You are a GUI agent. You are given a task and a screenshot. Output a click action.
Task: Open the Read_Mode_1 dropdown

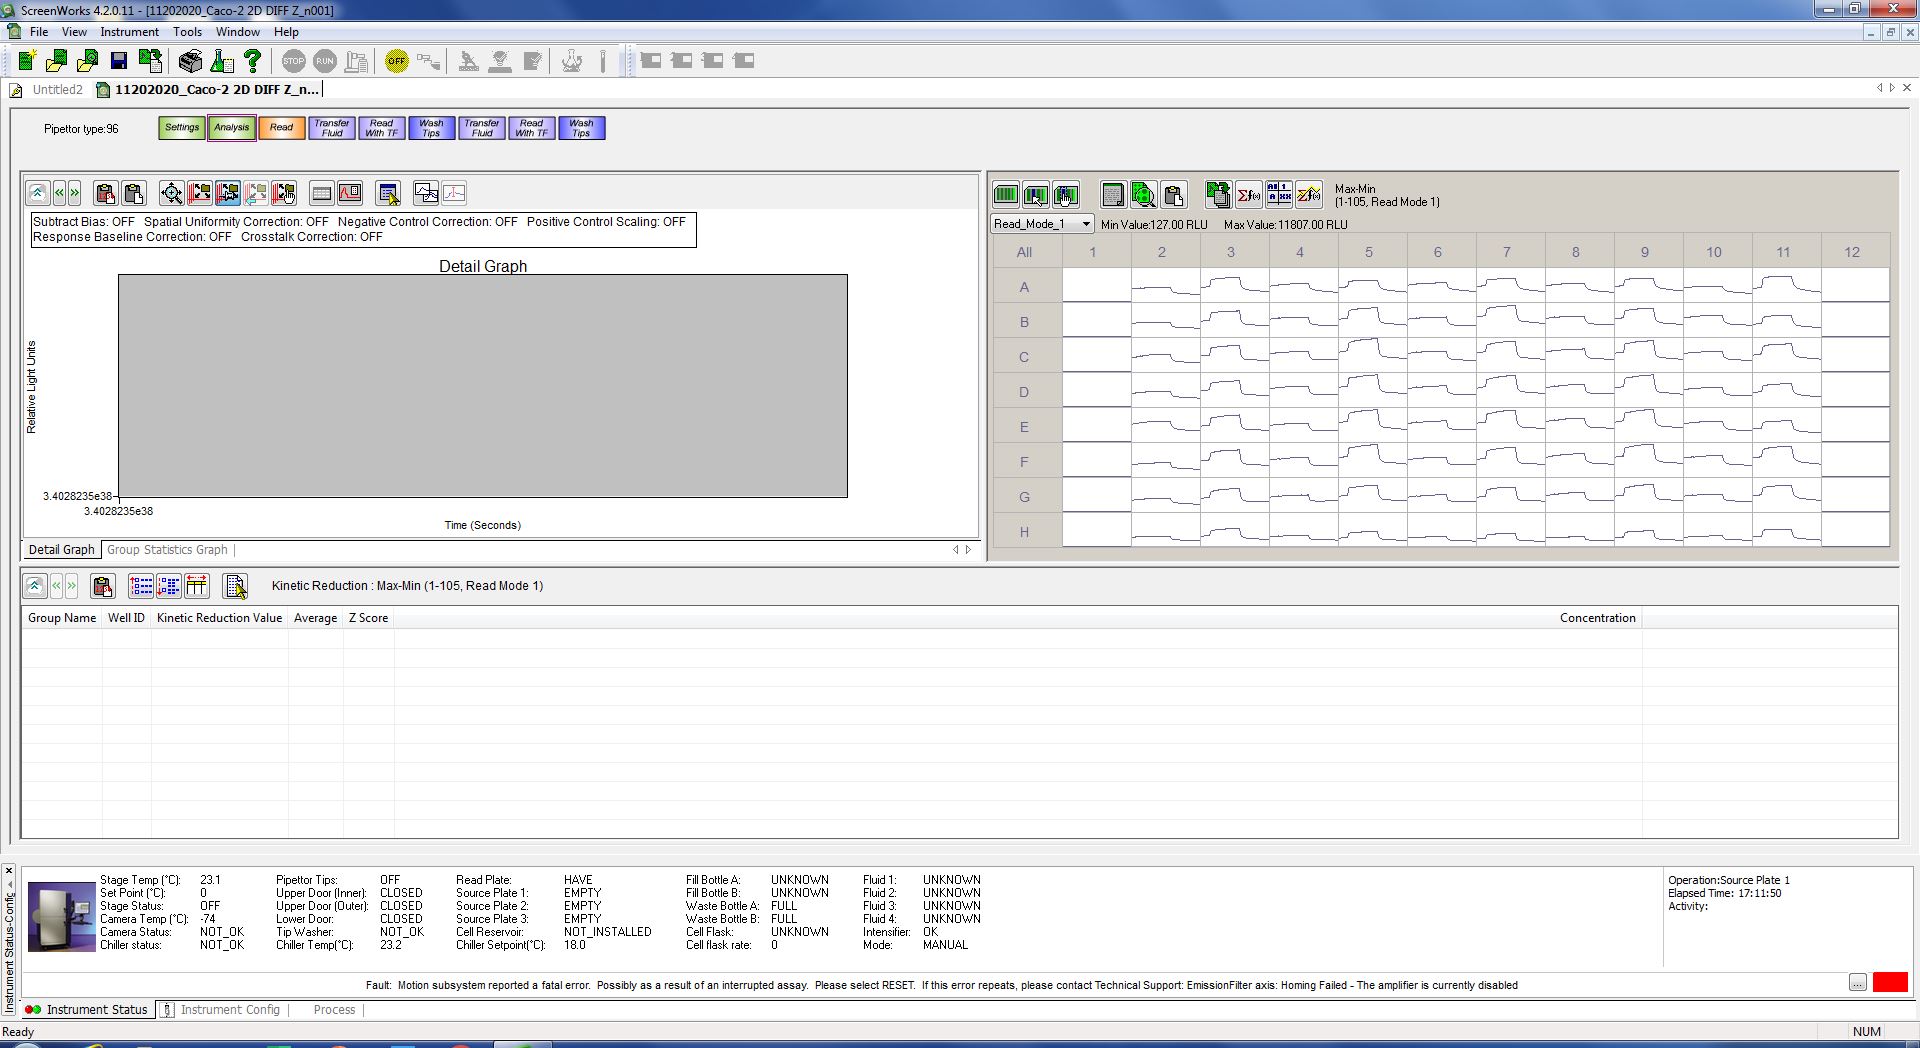coord(1085,224)
